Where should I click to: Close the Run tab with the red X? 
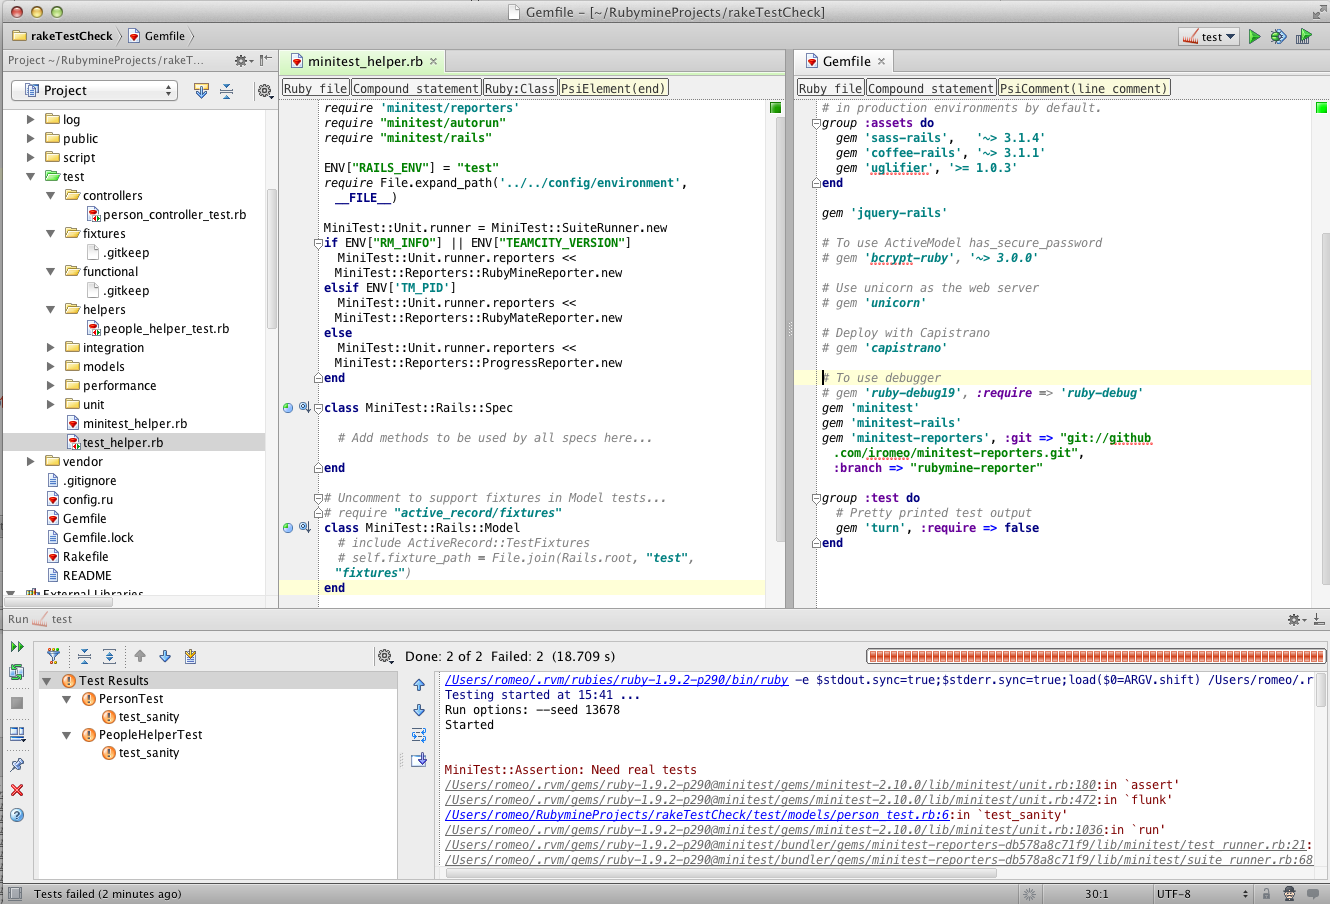coord(17,790)
